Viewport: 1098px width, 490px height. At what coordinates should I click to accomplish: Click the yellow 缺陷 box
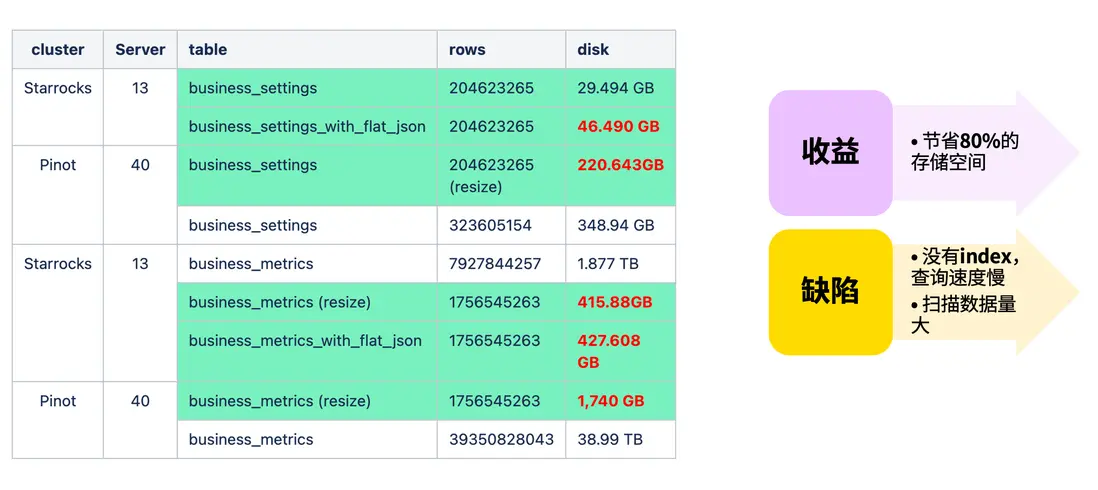tap(830, 292)
